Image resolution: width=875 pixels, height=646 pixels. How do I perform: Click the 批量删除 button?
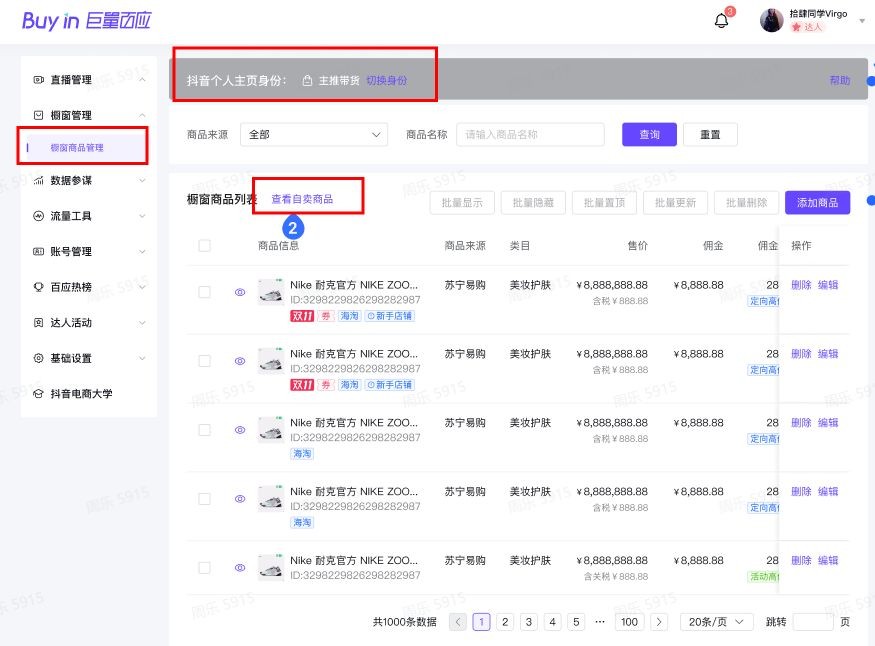[747, 203]
